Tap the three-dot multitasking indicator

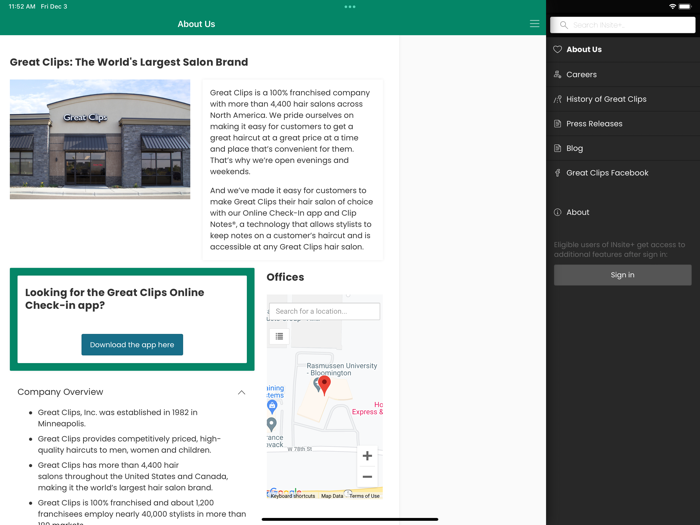tap(350, 7)
